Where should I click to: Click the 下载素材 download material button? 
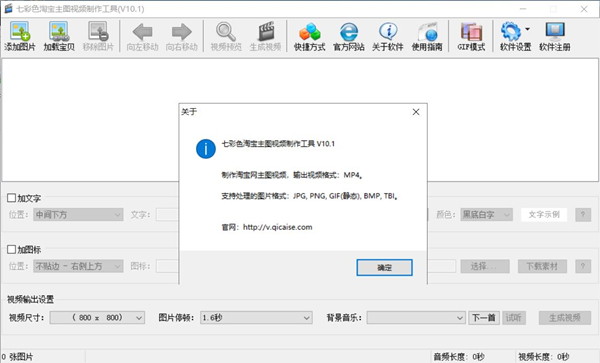pos(542,266)
